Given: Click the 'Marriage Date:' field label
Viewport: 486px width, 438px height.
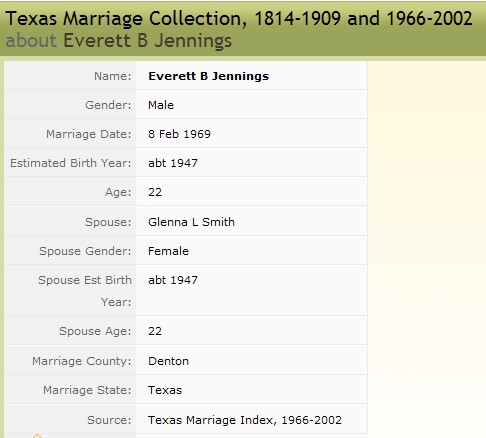Looking at the screenshot, I should click(89, 134).
